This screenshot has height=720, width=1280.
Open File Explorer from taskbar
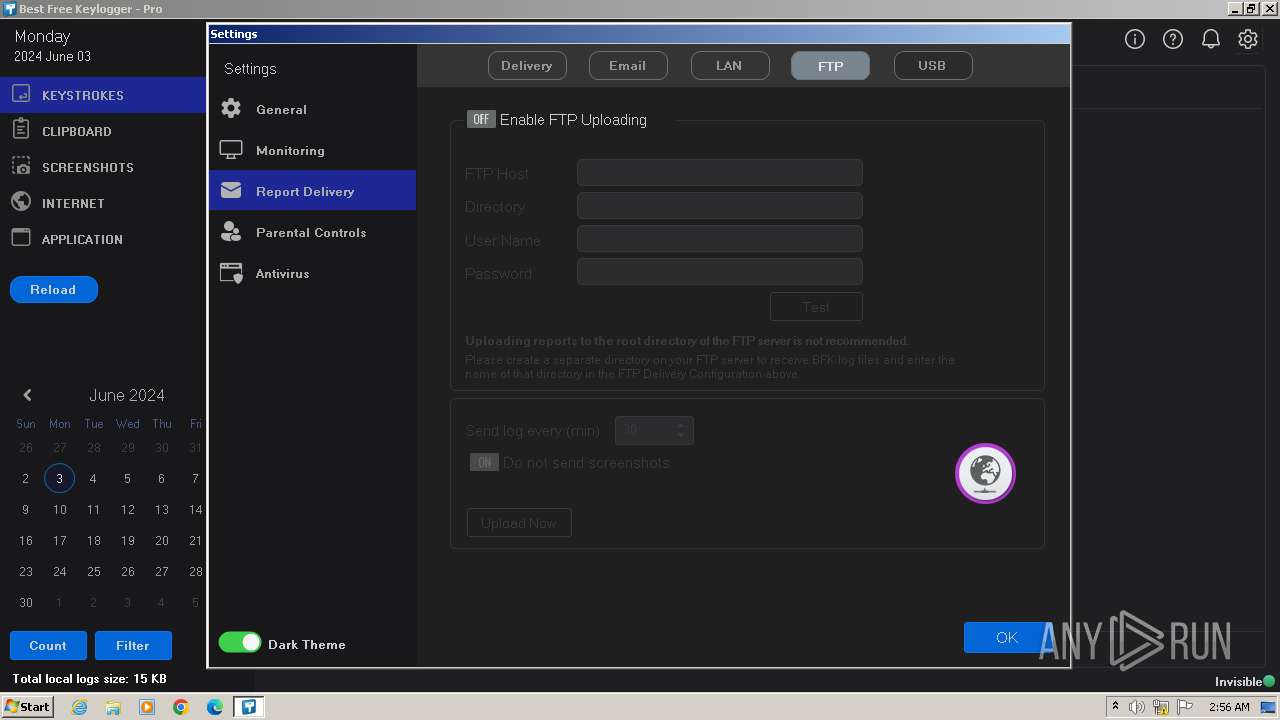(113, 707)
